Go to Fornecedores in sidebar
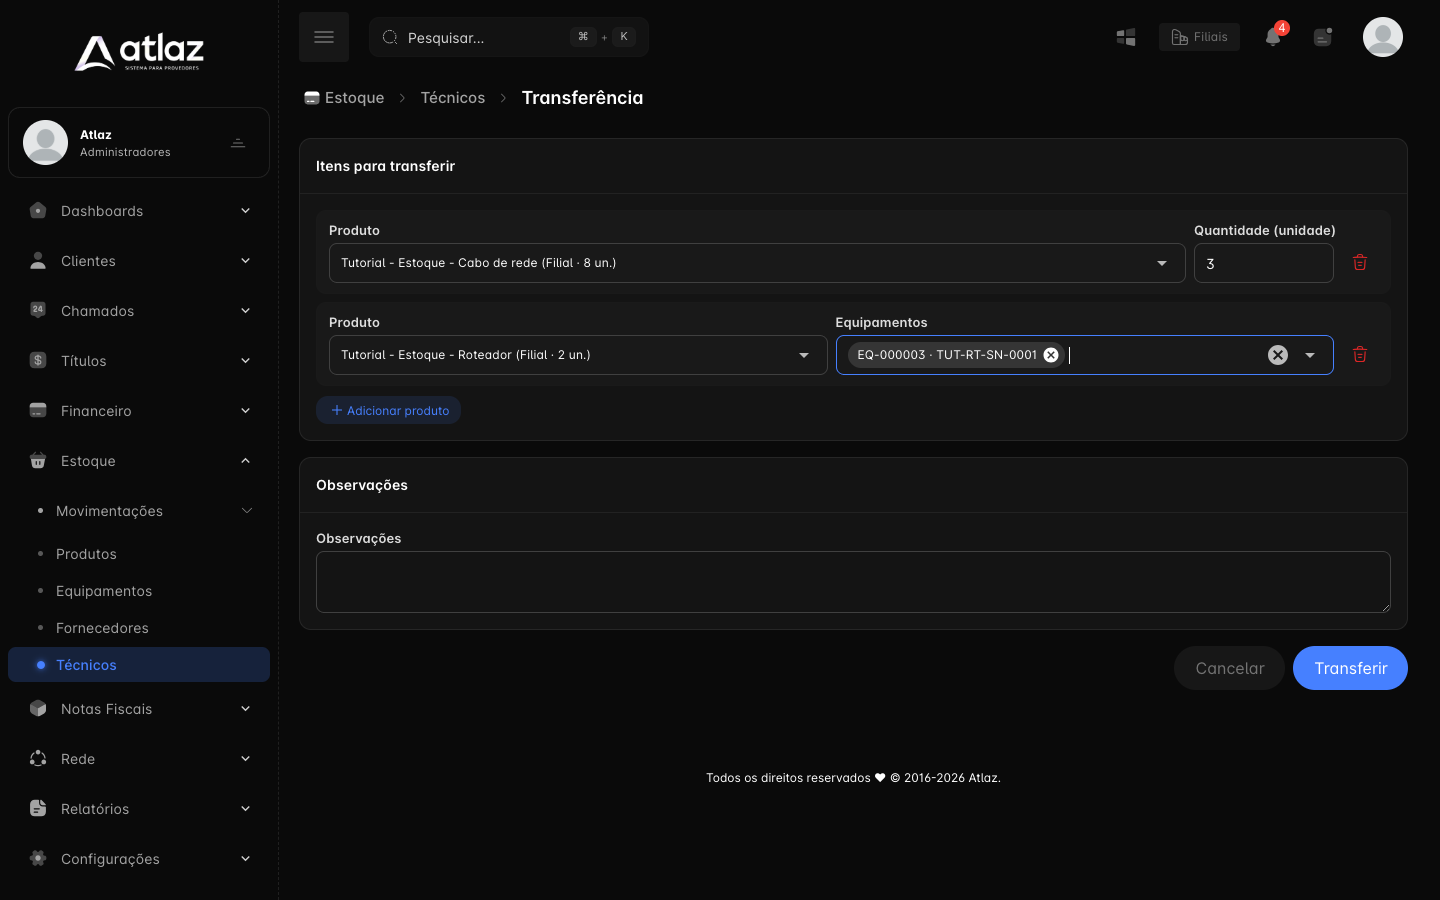The height and width of the screenshot is (900, 1440). (x=102, y=628)
